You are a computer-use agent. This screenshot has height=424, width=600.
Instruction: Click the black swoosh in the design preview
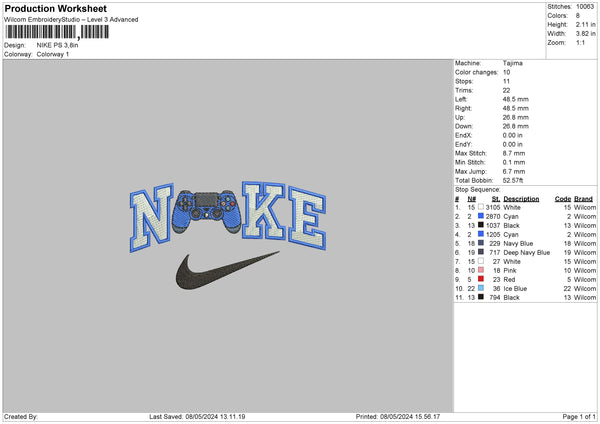(227, 270)
